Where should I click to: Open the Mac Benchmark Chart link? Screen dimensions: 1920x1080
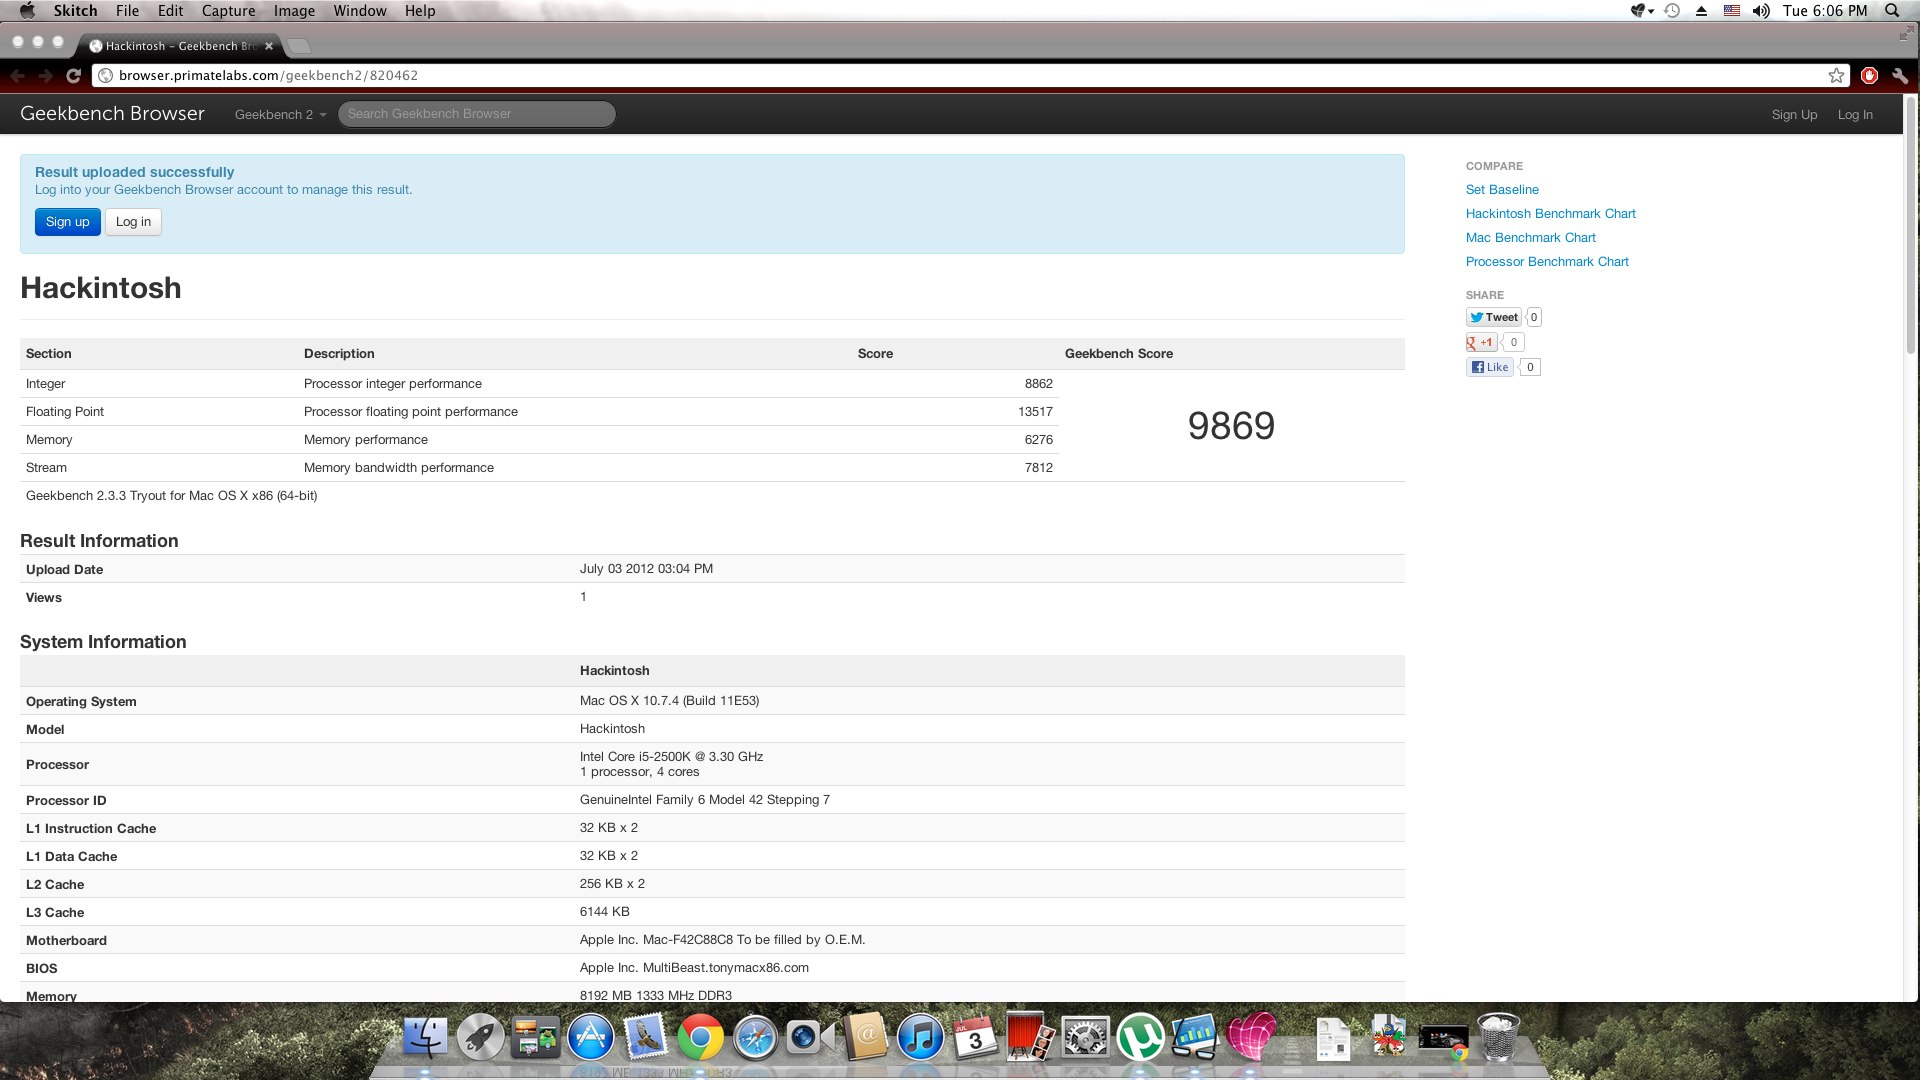click(1531, 238)
